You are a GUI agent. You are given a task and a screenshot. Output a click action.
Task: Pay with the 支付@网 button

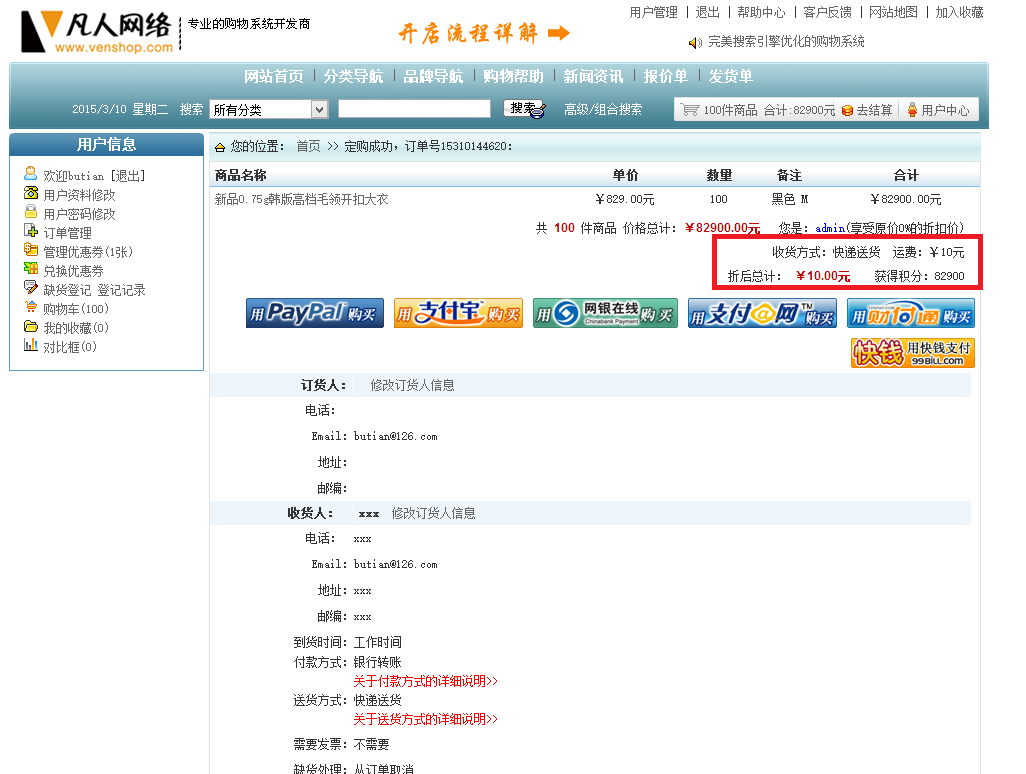click(762, 313)
